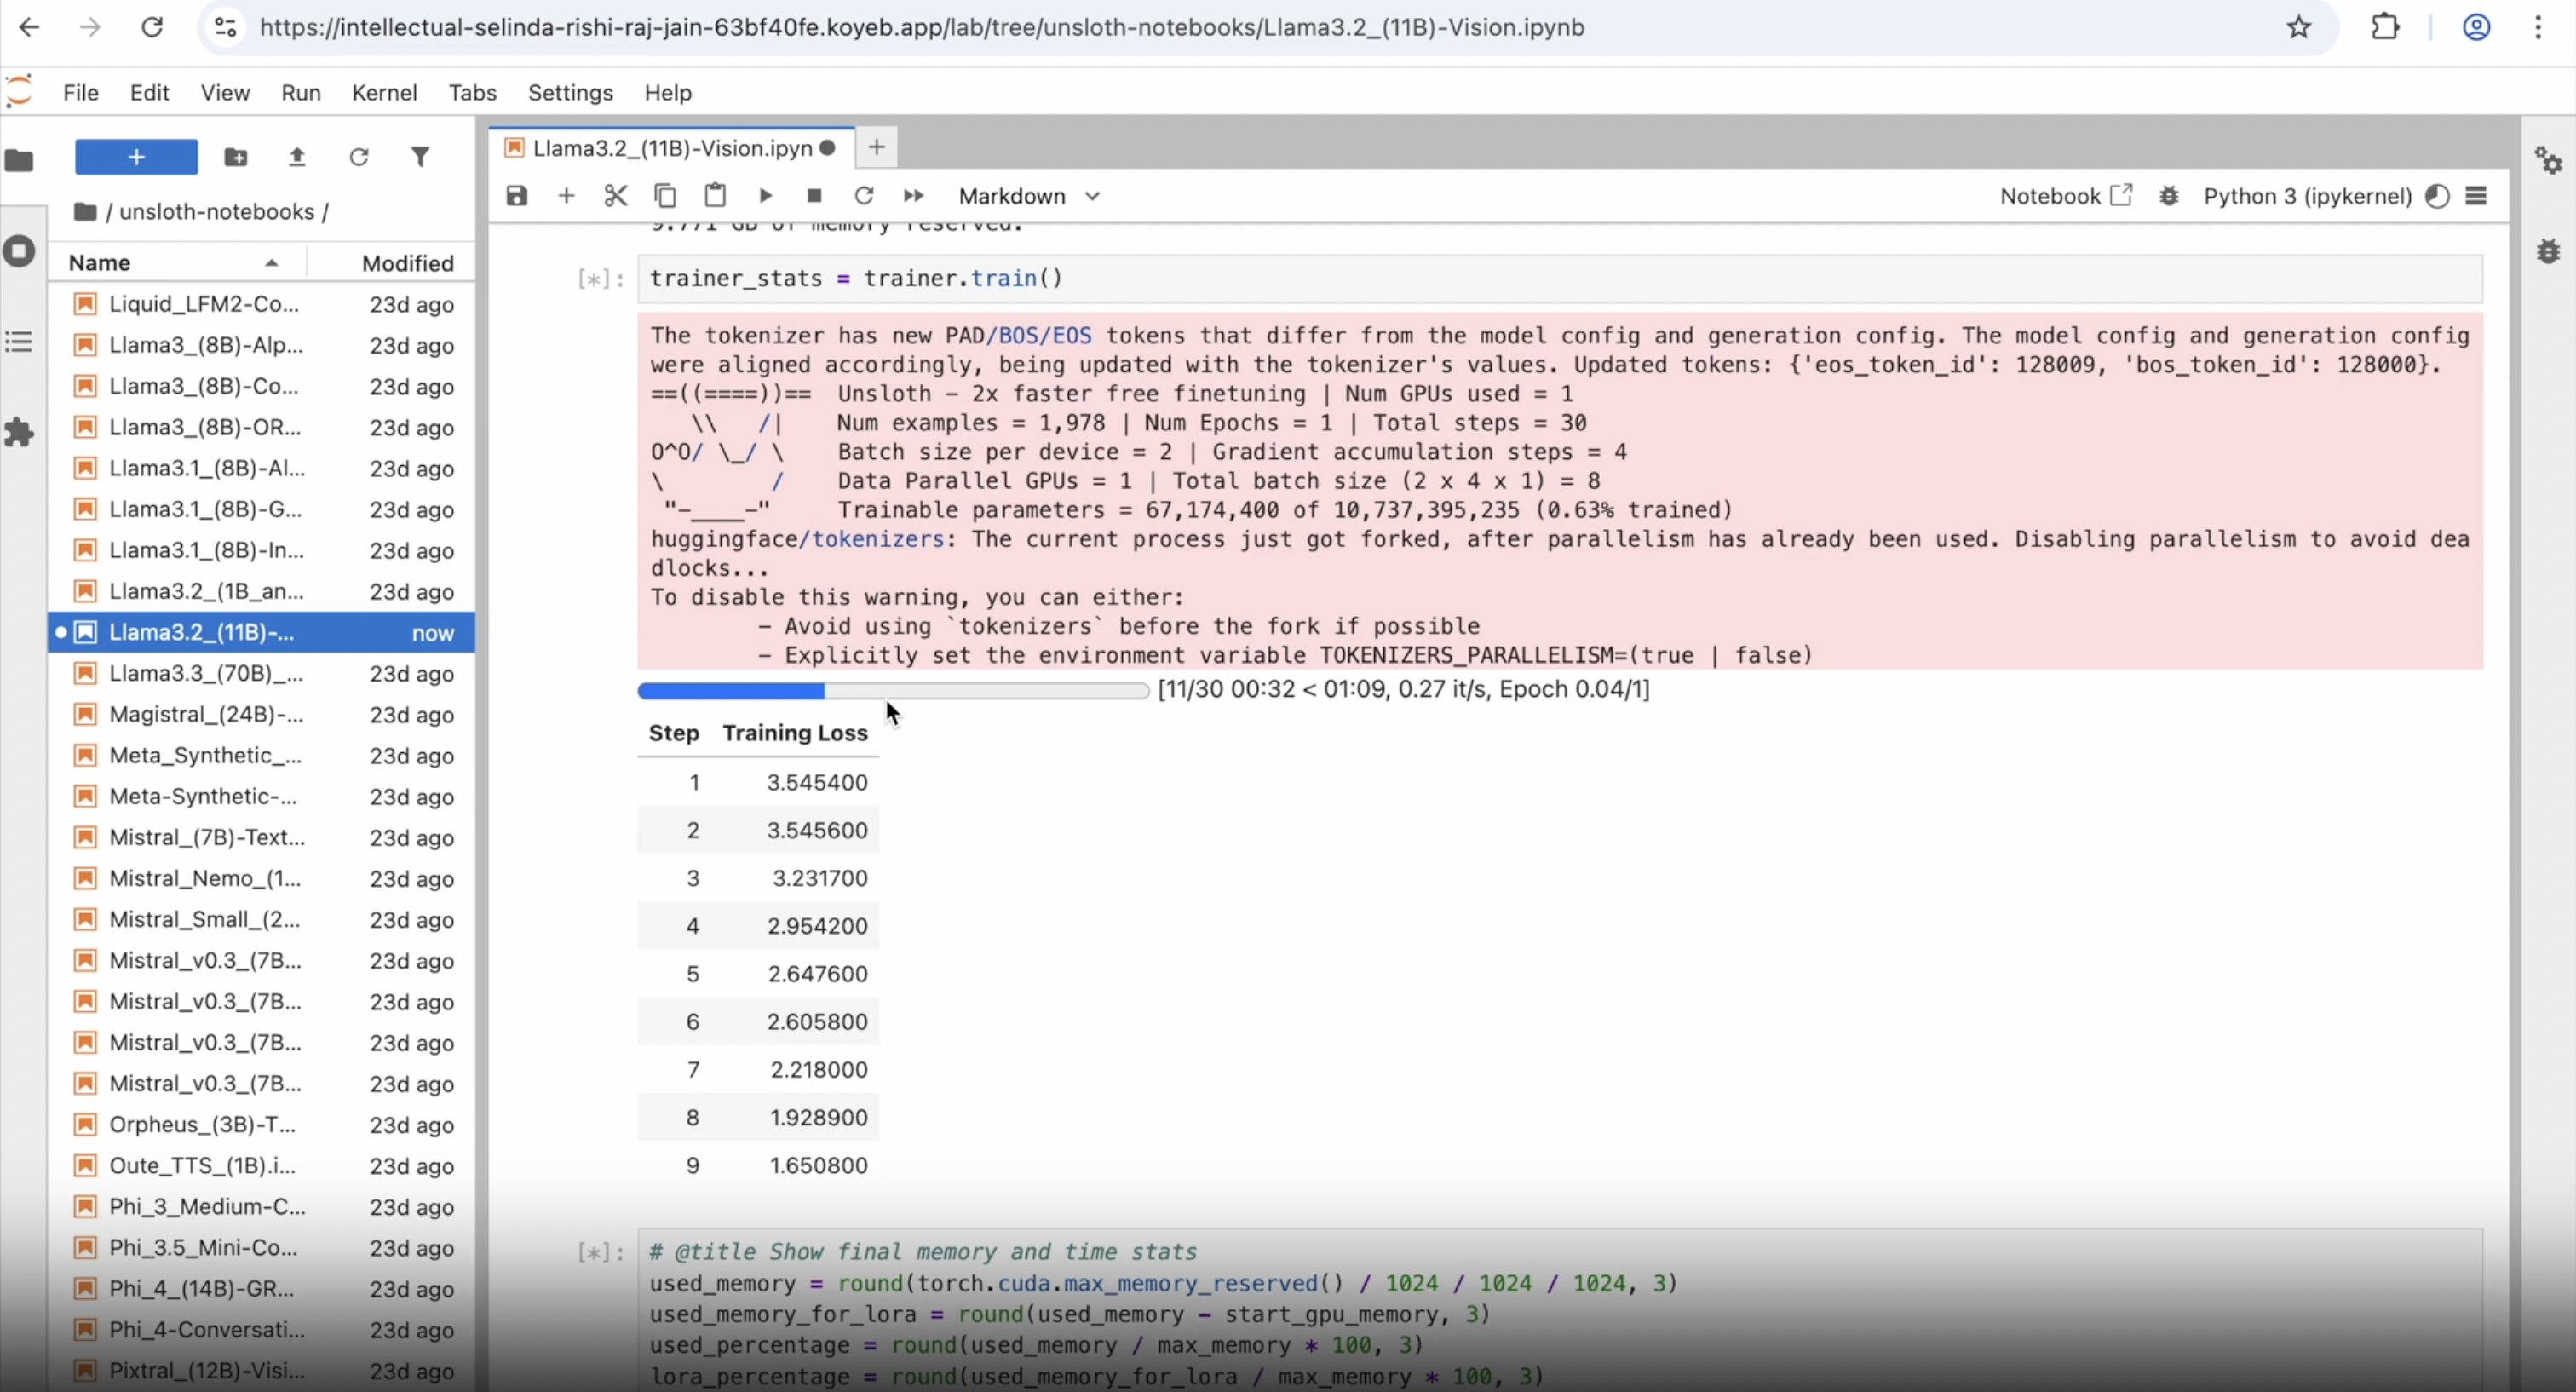Click the training progress bar

point(892,690)
